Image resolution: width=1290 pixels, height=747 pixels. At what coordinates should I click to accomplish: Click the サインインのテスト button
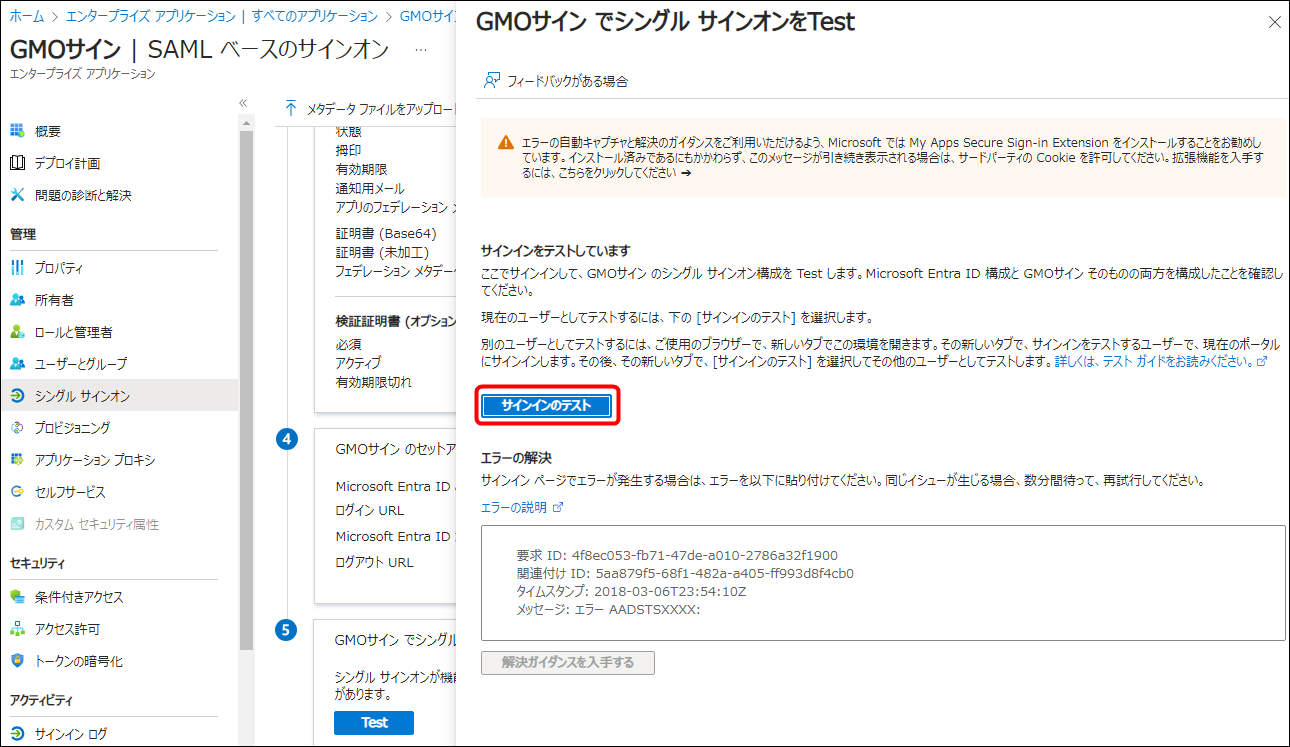pos(547,405)
